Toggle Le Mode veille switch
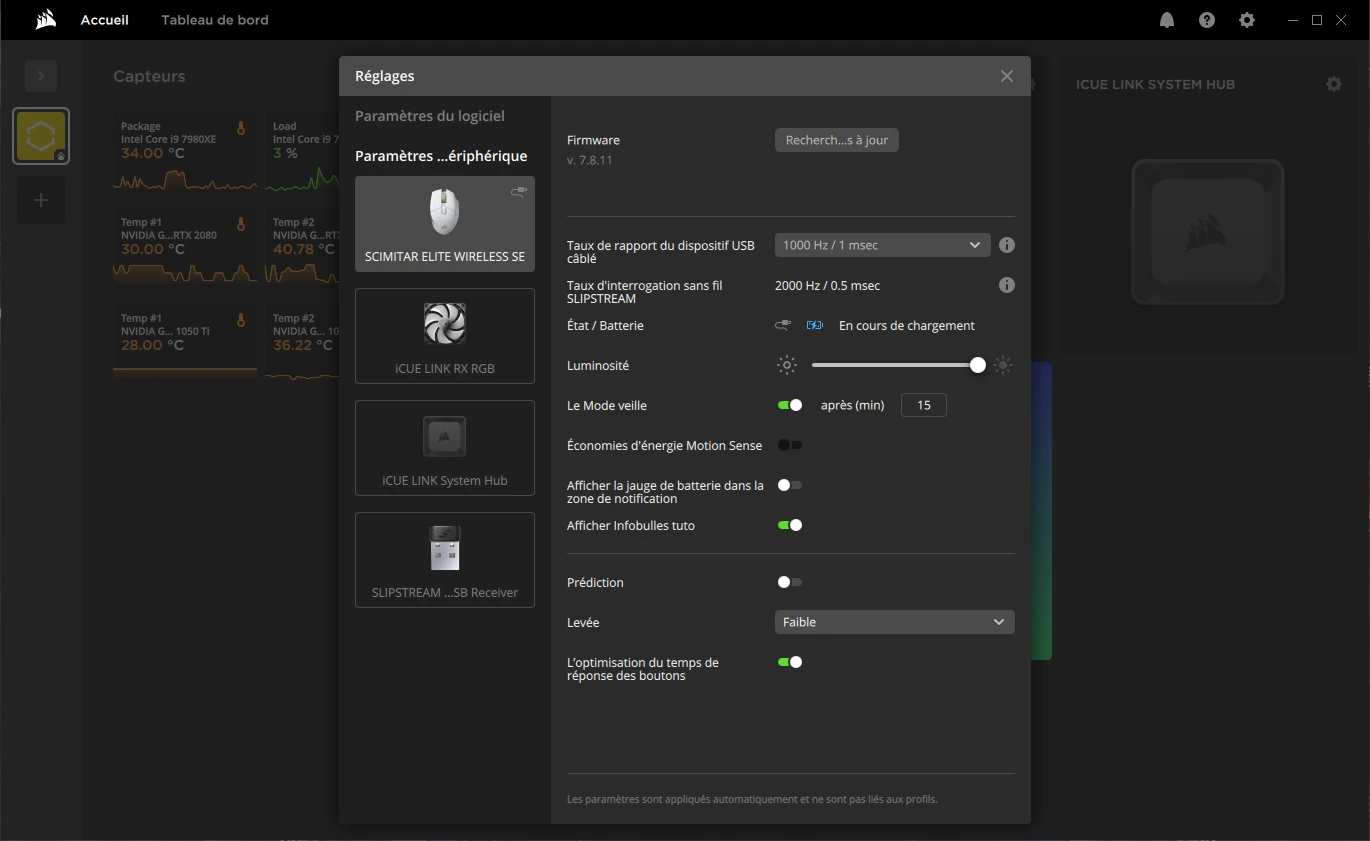1370x841 pixels. coord(790,405)
